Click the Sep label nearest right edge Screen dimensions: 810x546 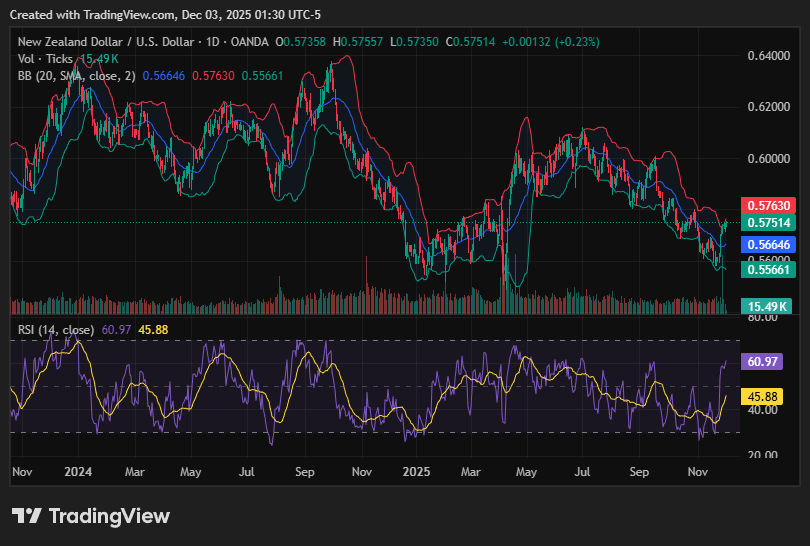pos(640,469)
